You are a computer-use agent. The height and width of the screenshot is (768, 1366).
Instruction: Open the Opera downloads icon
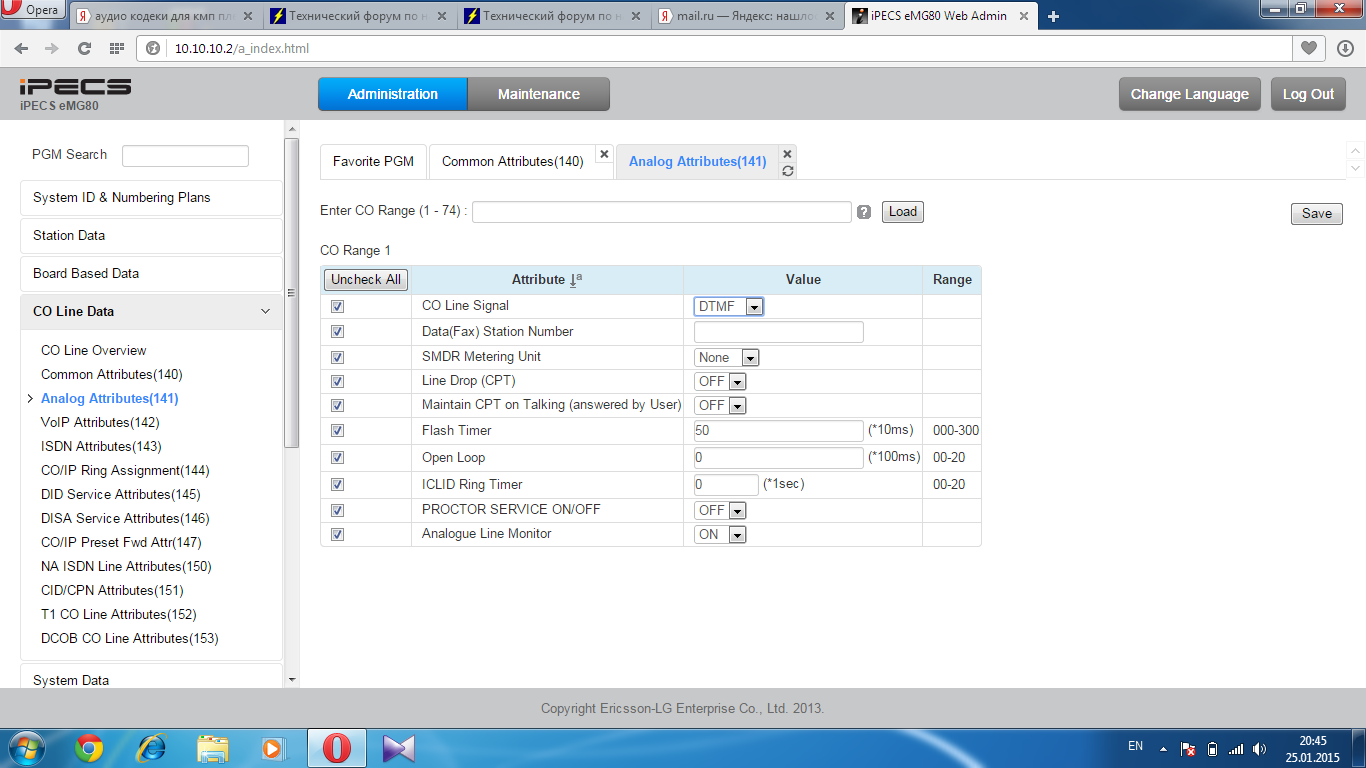1345,48
